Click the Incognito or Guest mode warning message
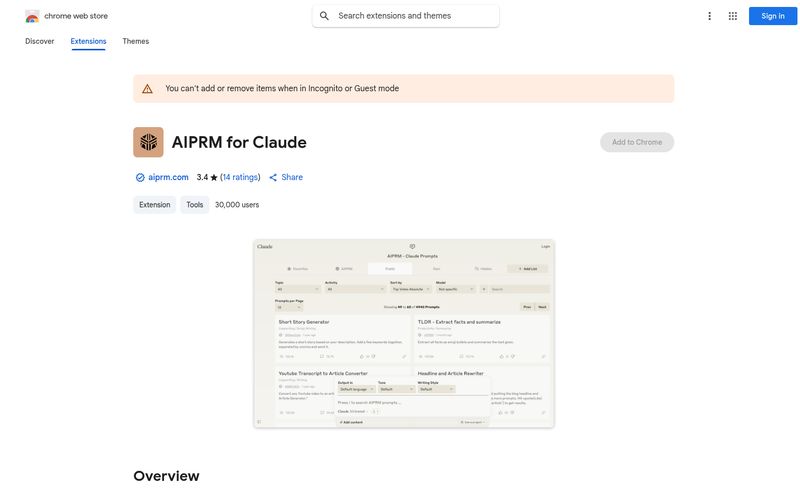This screenshot has width=800, height=496. (x=282, y=88)
